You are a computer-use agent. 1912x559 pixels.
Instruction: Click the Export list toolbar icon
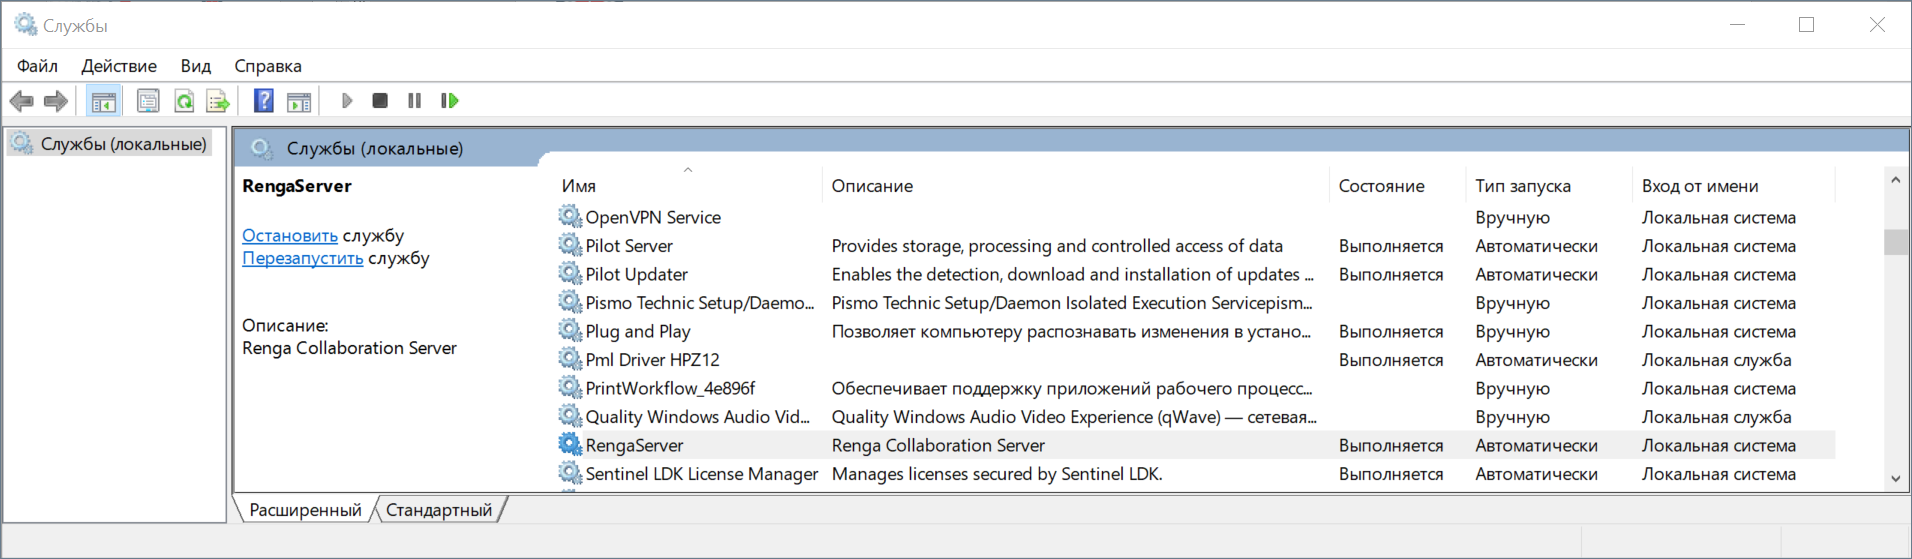click(218, 101)
